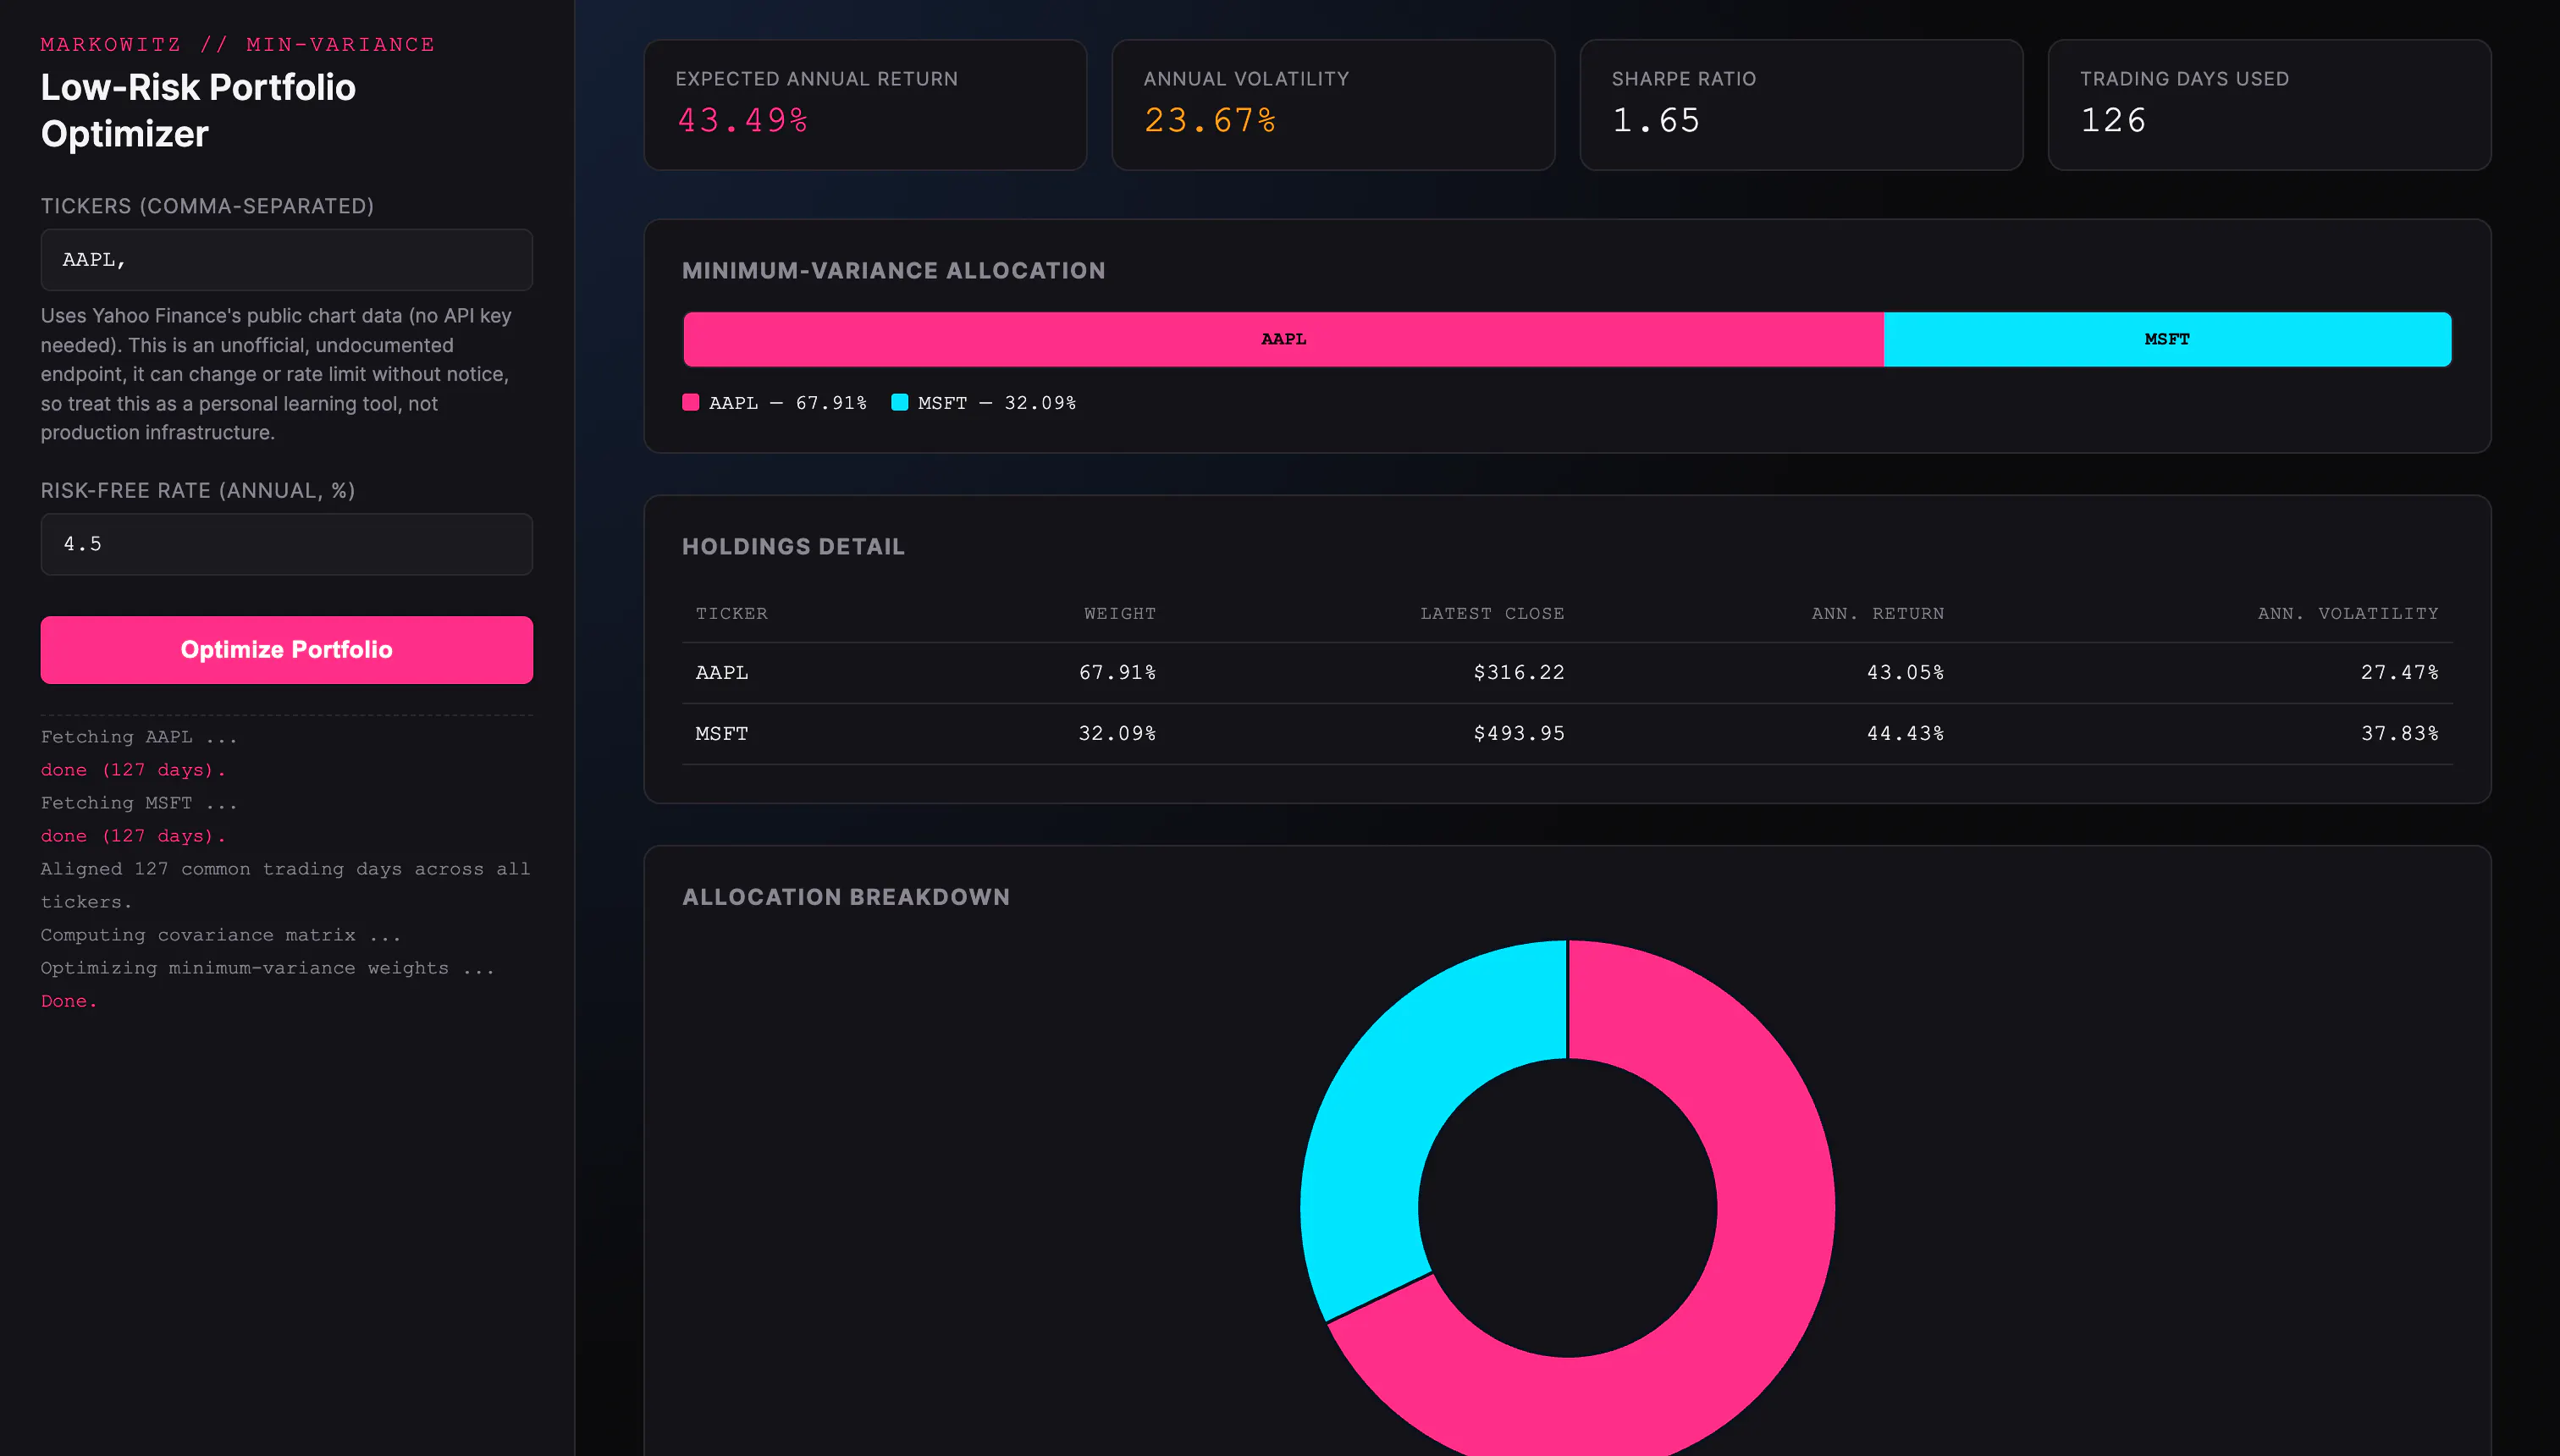Click the 'Aligned 127 common trading days' log line
Image resolution: width=2560 pixels, height=1456 pixels.
(285, 885)
